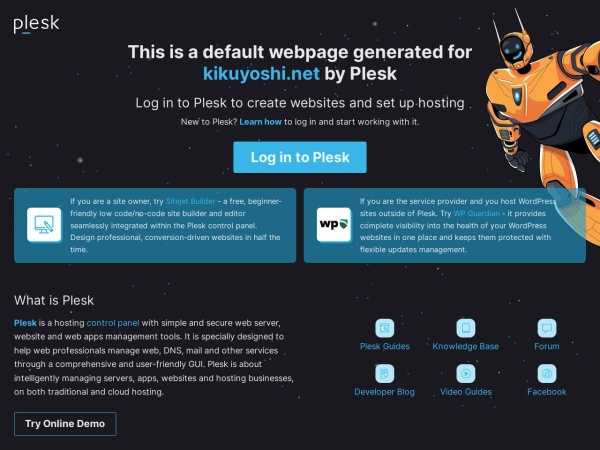Viewport: 600px width, 450px height.
Task: Open the kikuyoshi.net domain link
Action: pyautogui.click(x=261, y=73)
